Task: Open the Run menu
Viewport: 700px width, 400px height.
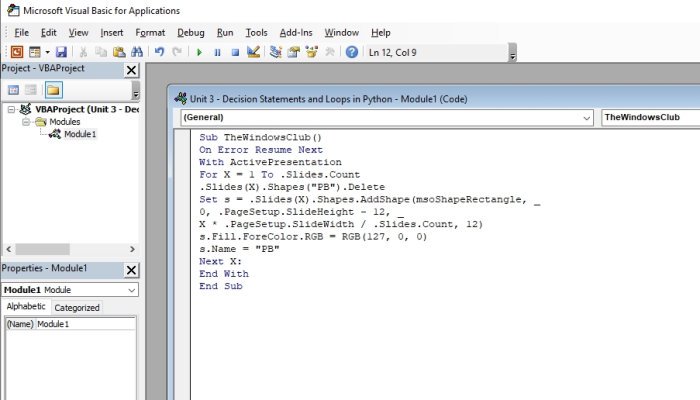Action: coord(225,33)
